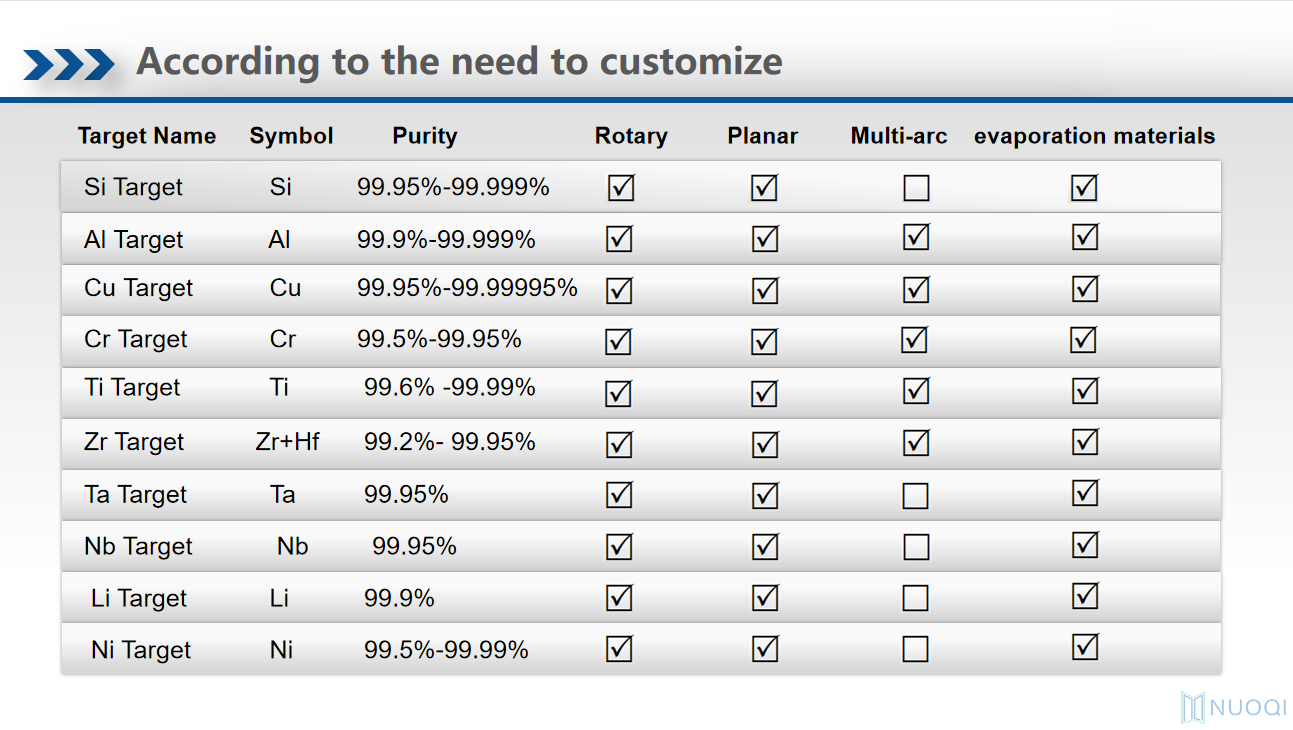The width and height of the screenshot is (1293, 730).
Task: Click the Multi-arc column header
Action: (x=898, y=136)
